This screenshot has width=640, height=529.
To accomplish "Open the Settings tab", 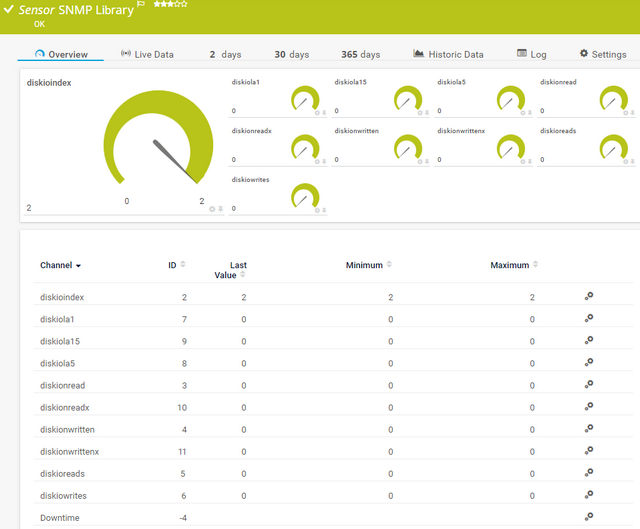I will [x=603, y=54].
